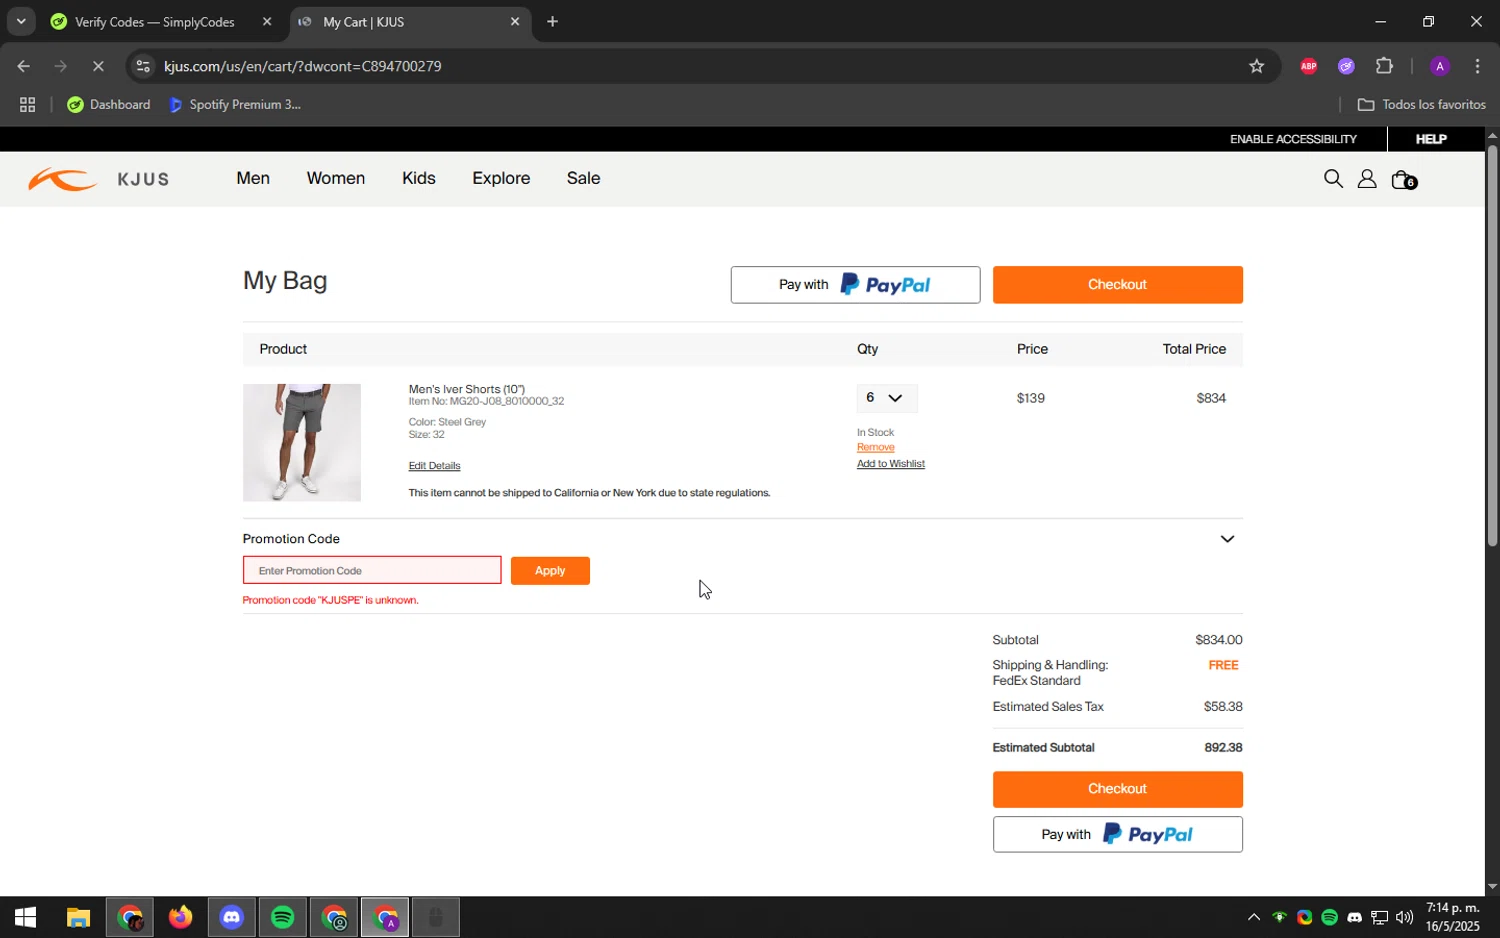1500x938 pixels.
Task: Stop page loading button
Action: [98, 66]
